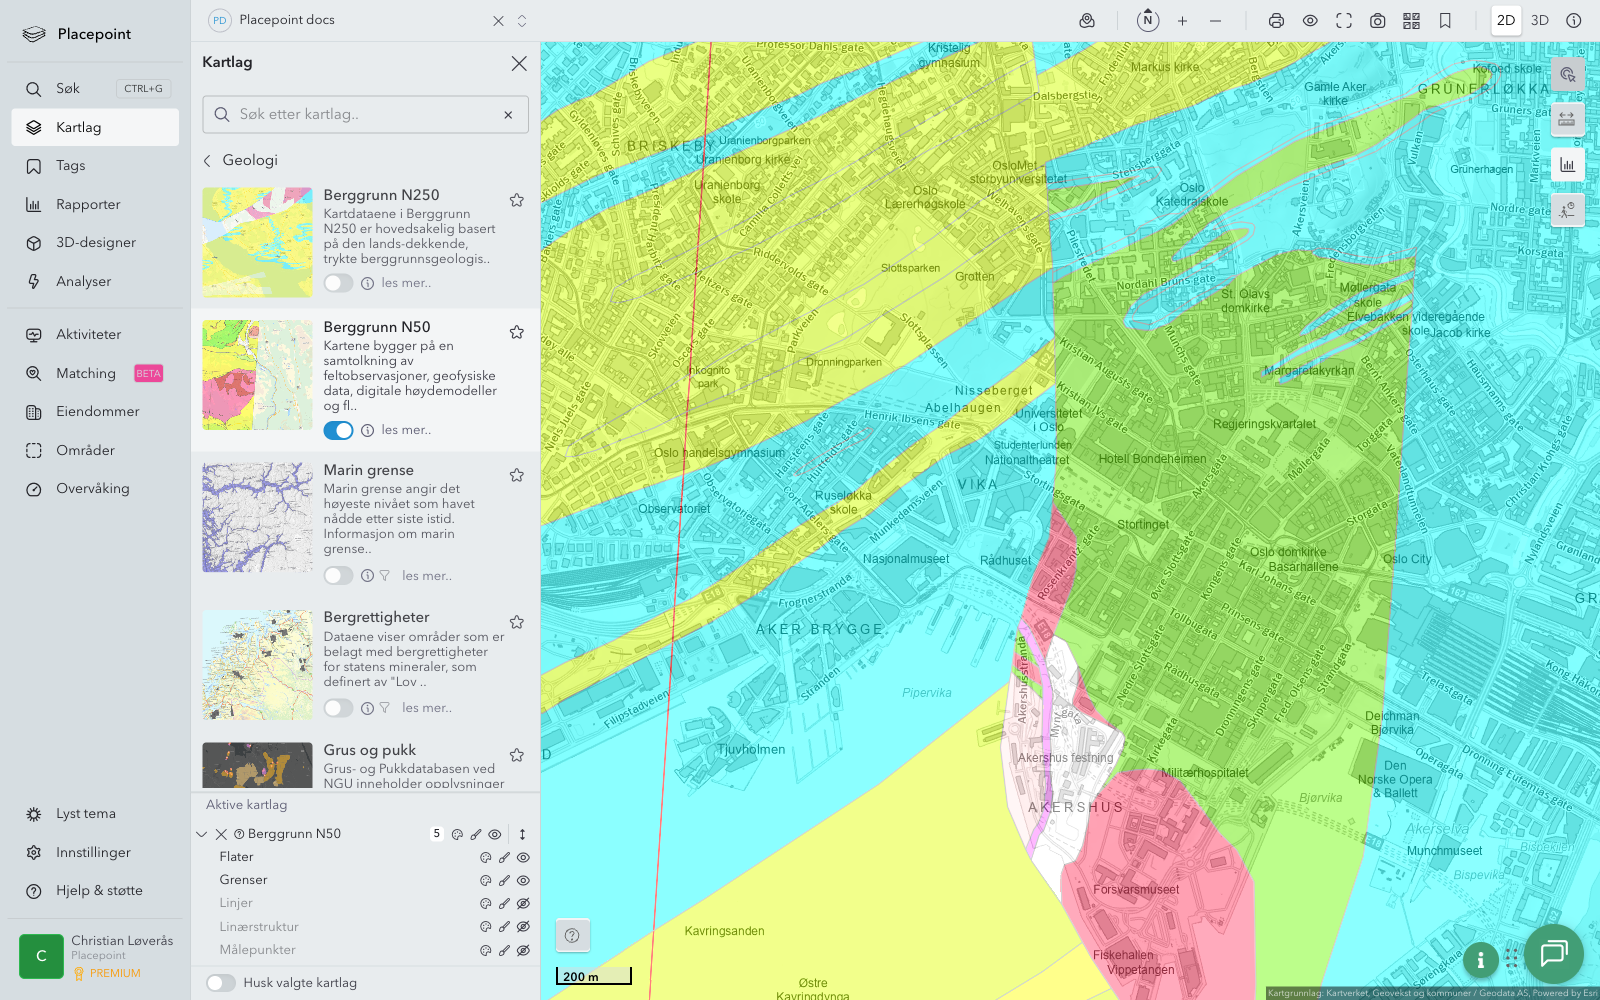Select Analyser in the sidebar menu
Viewport: 1600px width, 1000px height.
pyautogui.click(x=84, y=281)
